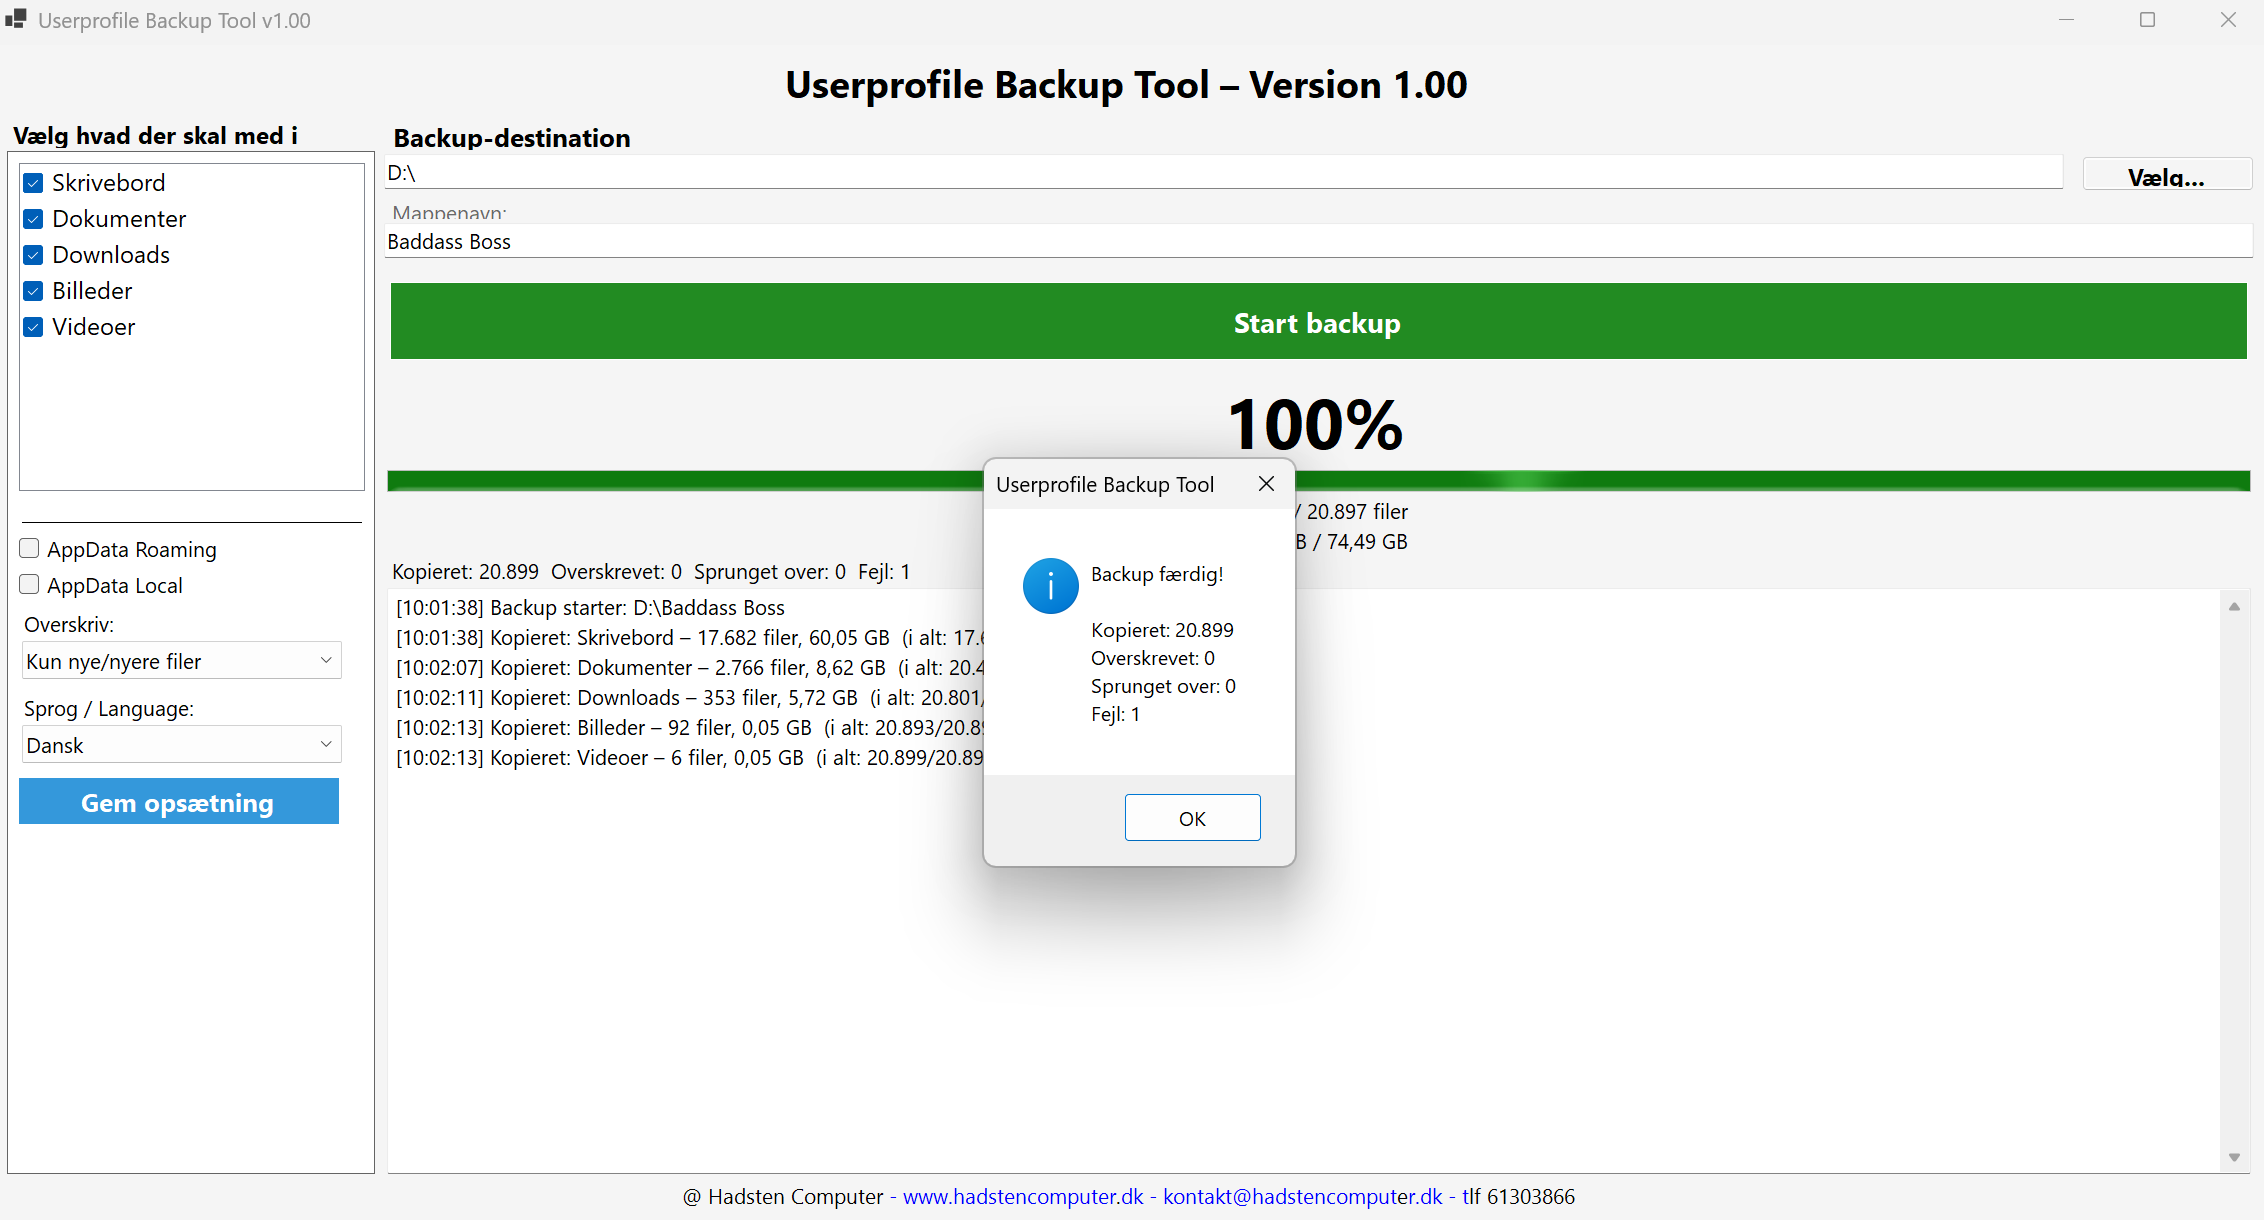Minimize the backup tool window

2066,20
